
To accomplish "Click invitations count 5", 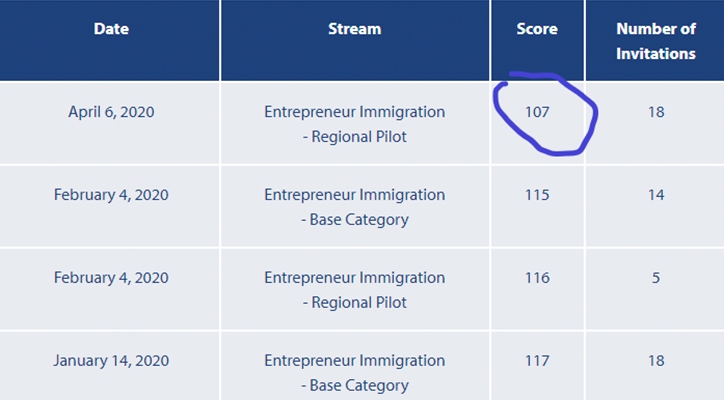I will tap(656, 278).
